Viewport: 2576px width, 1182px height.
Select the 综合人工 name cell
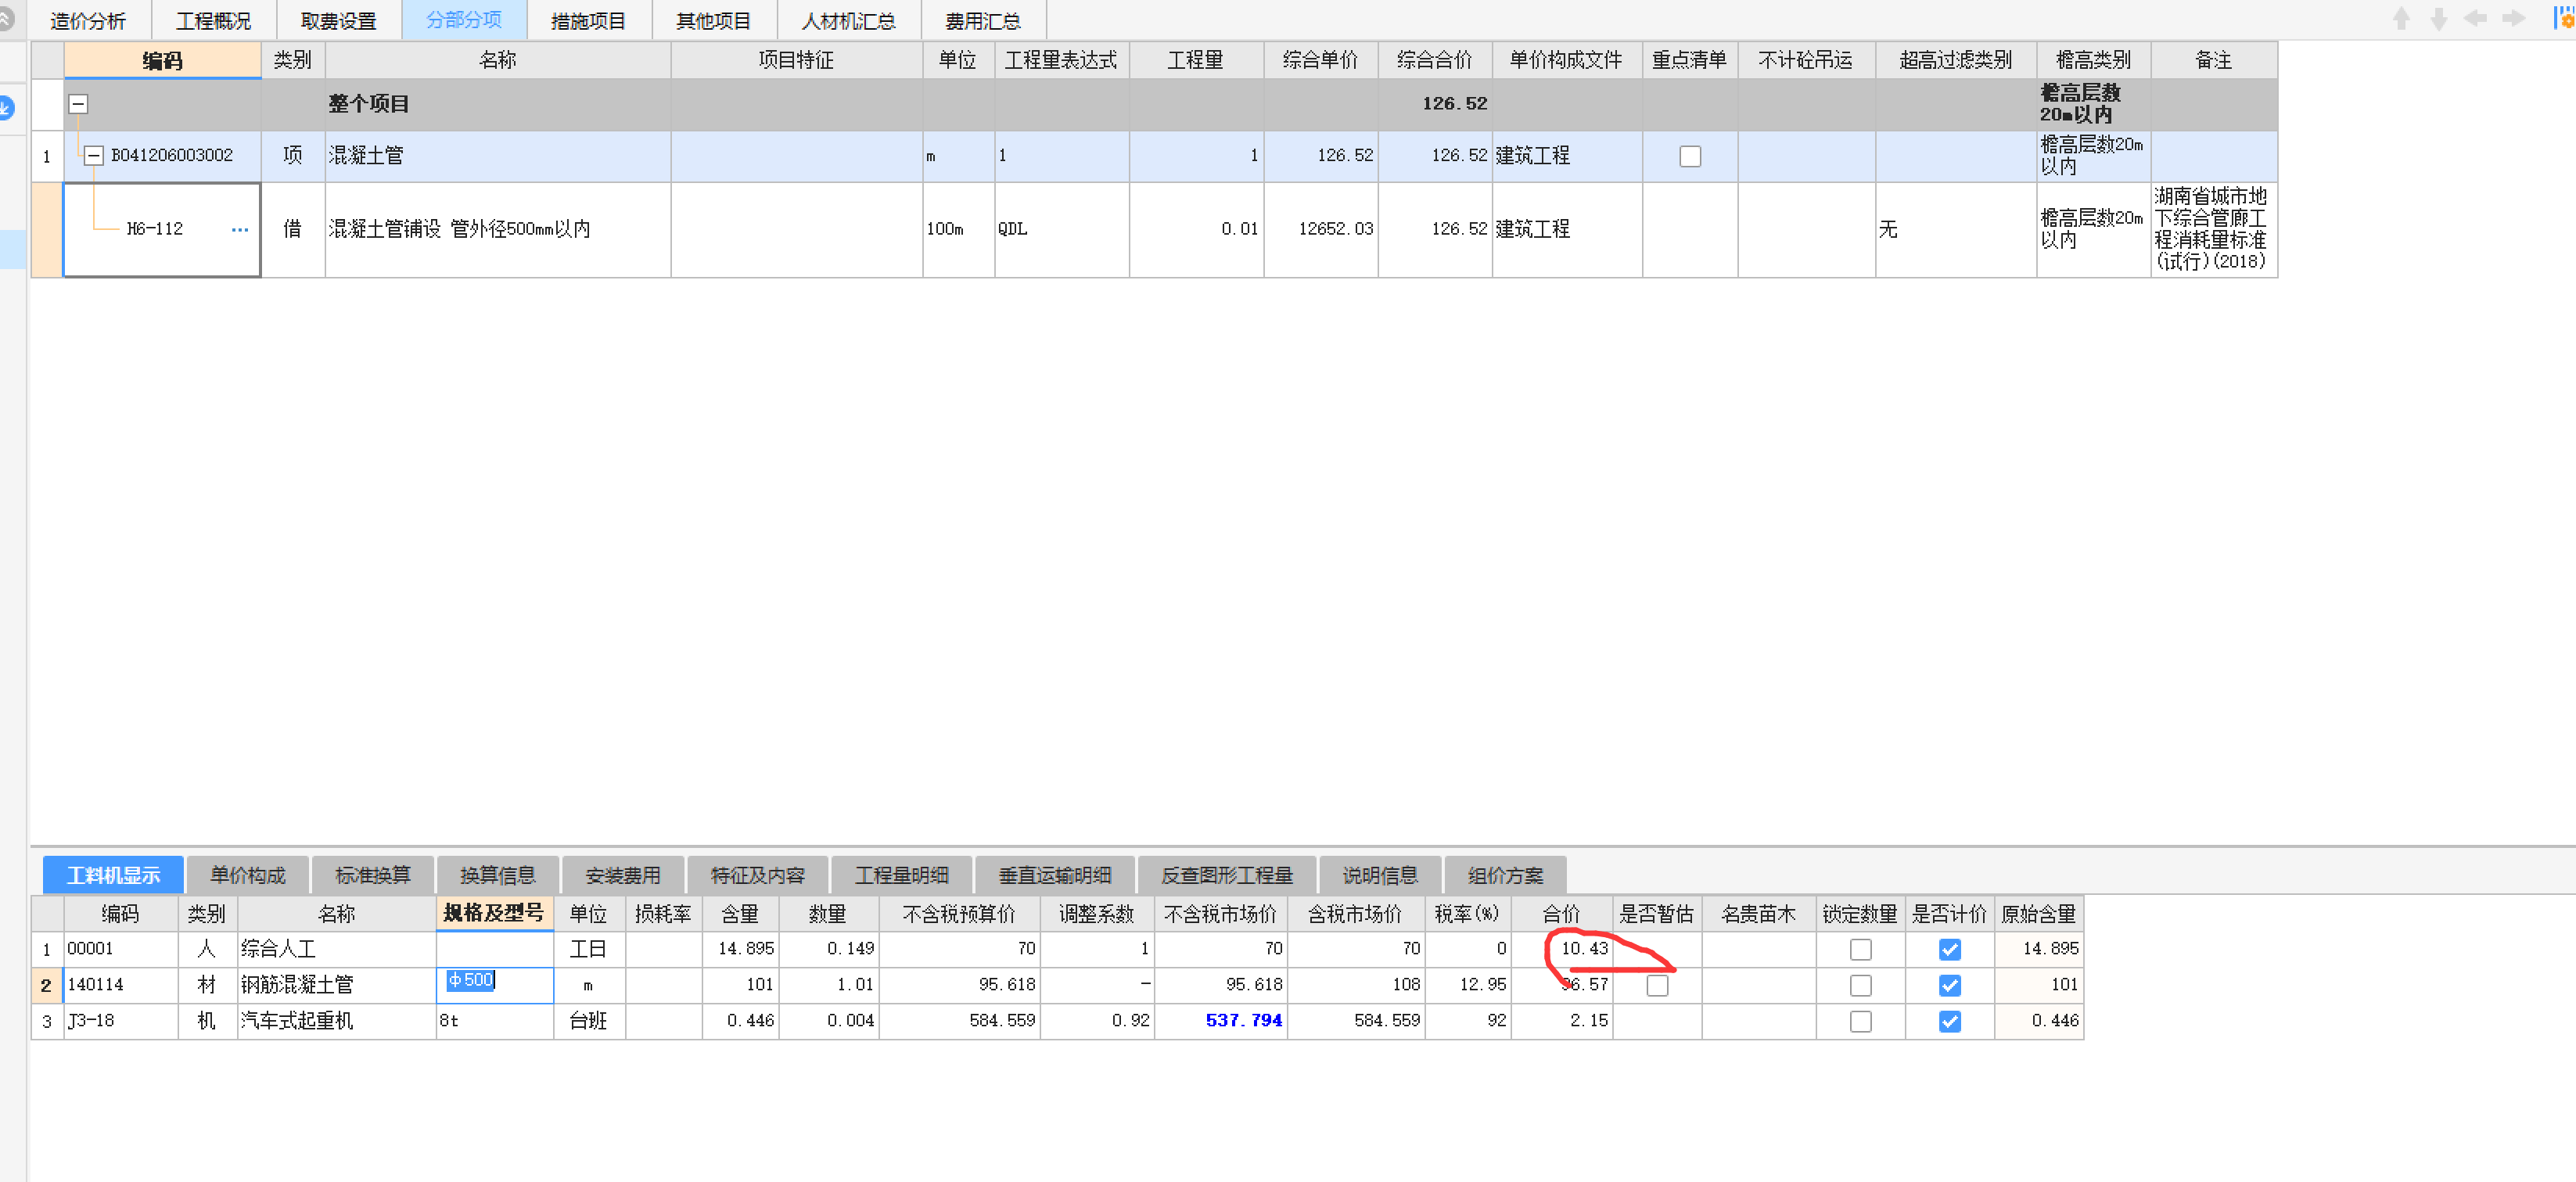pos(336,949)
